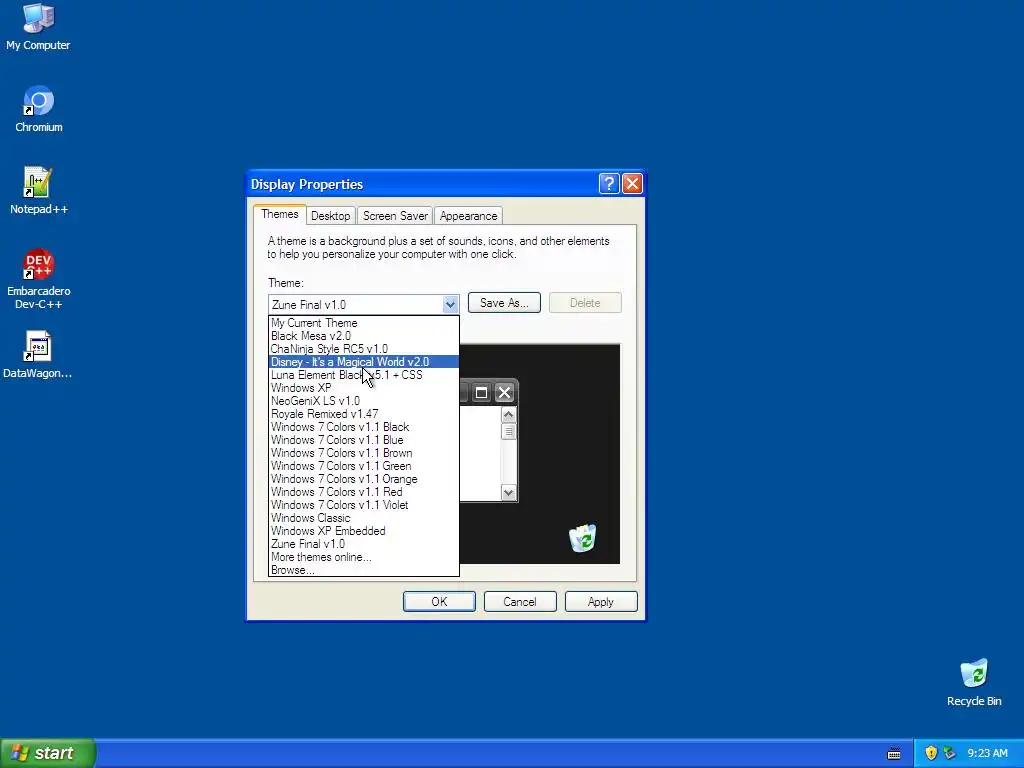This screenshot has width=1024, height=768.
Task: Open the Windows start menu
Action: pyautogui.click(x=48, y=753)
